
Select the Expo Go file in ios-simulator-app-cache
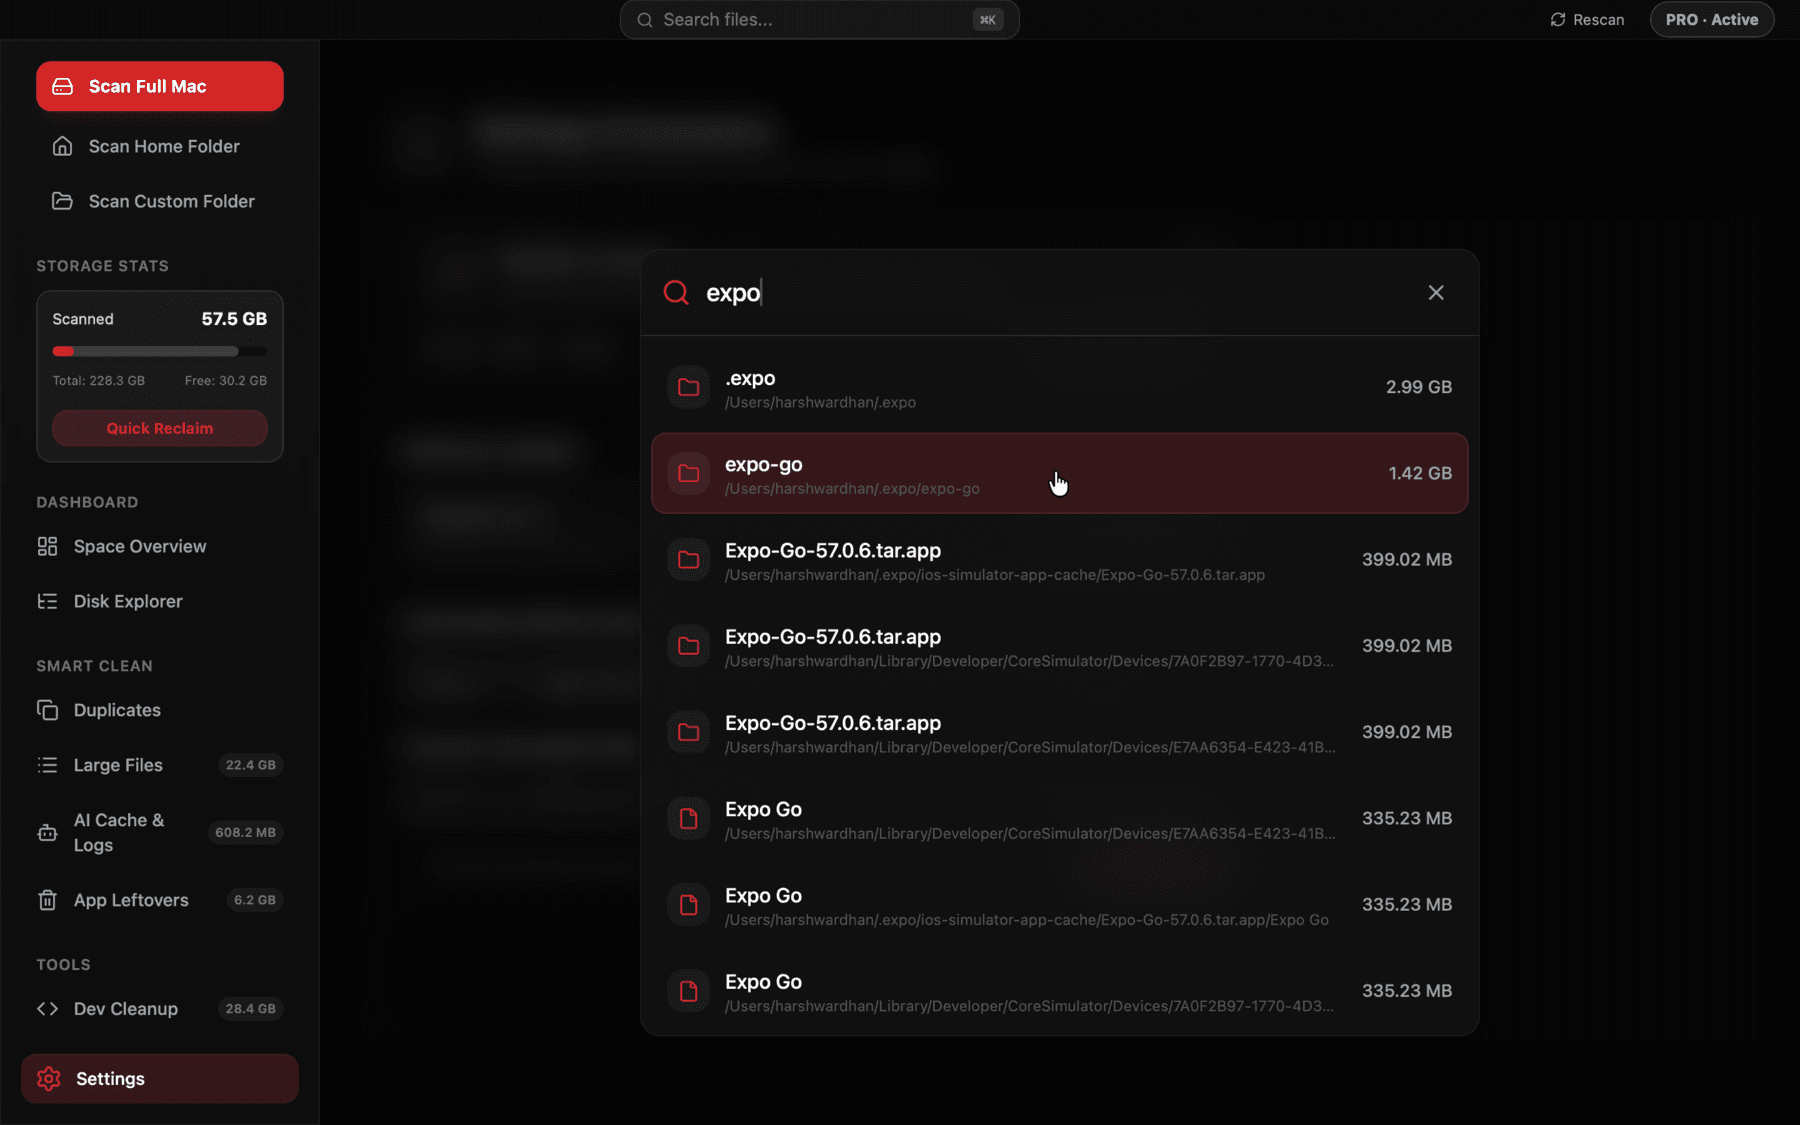point(763,896)
